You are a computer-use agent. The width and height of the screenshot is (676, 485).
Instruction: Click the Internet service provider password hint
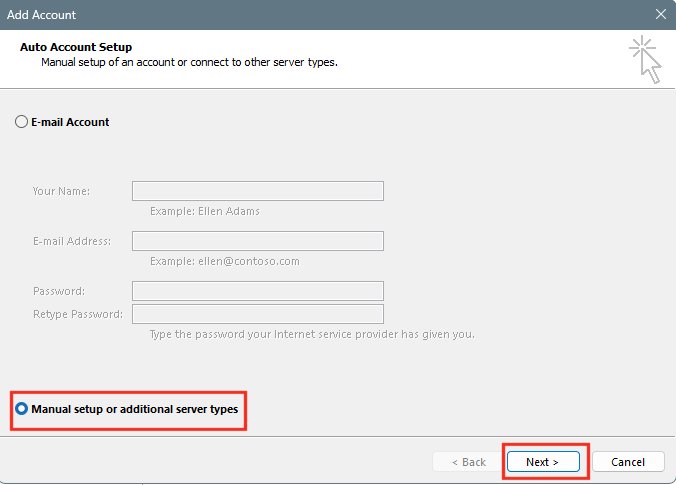pos(312,334)
